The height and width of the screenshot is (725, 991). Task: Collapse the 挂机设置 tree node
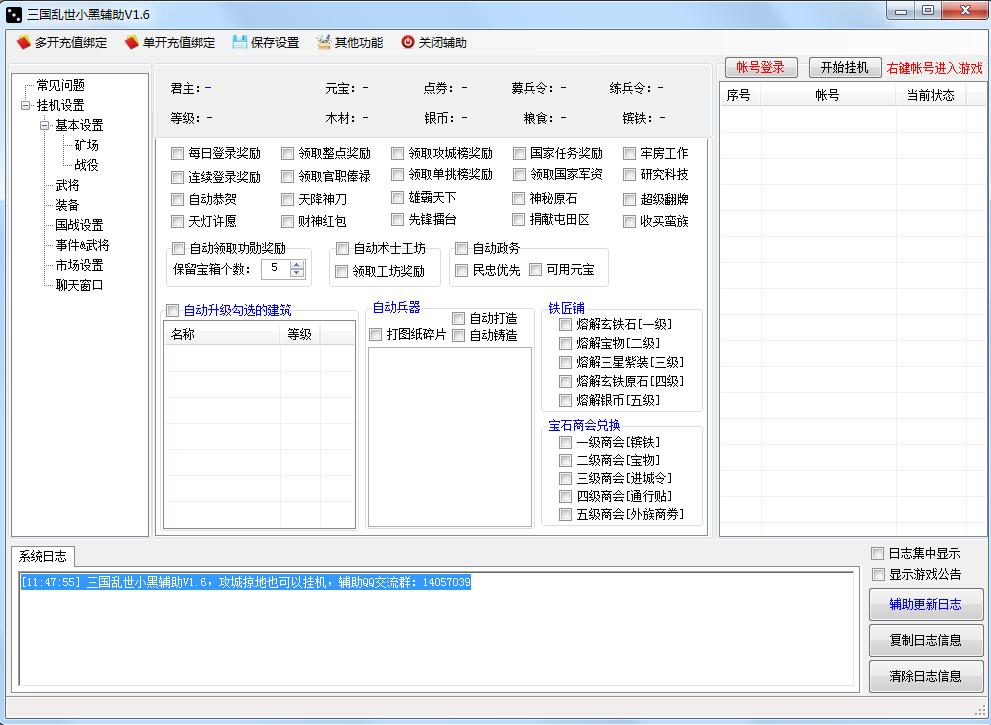pos(25,105)
